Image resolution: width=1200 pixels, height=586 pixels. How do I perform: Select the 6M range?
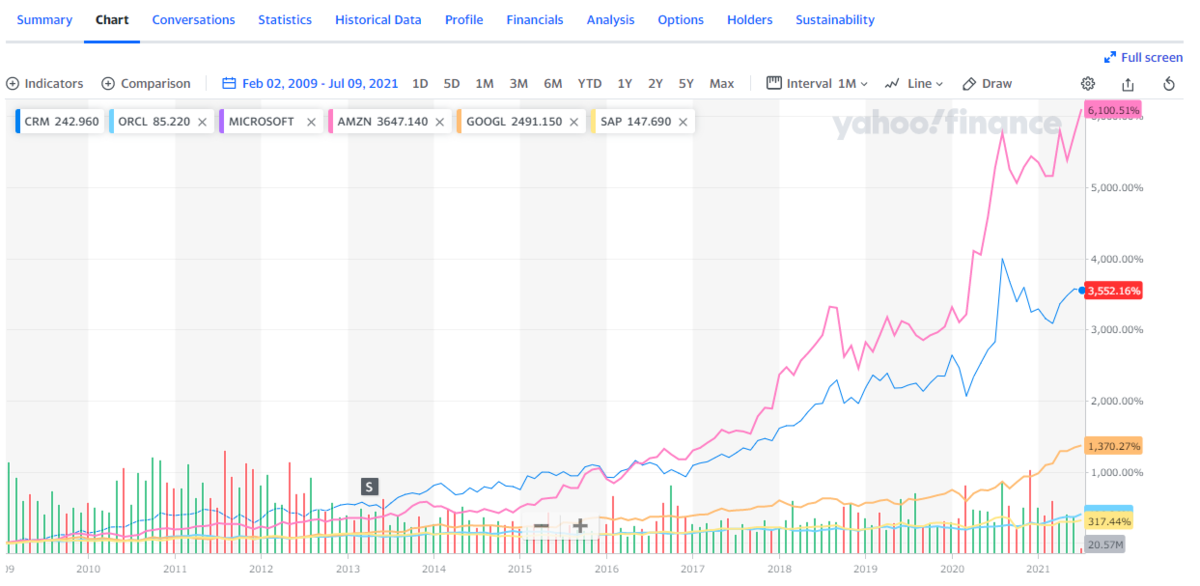[553, 84]
